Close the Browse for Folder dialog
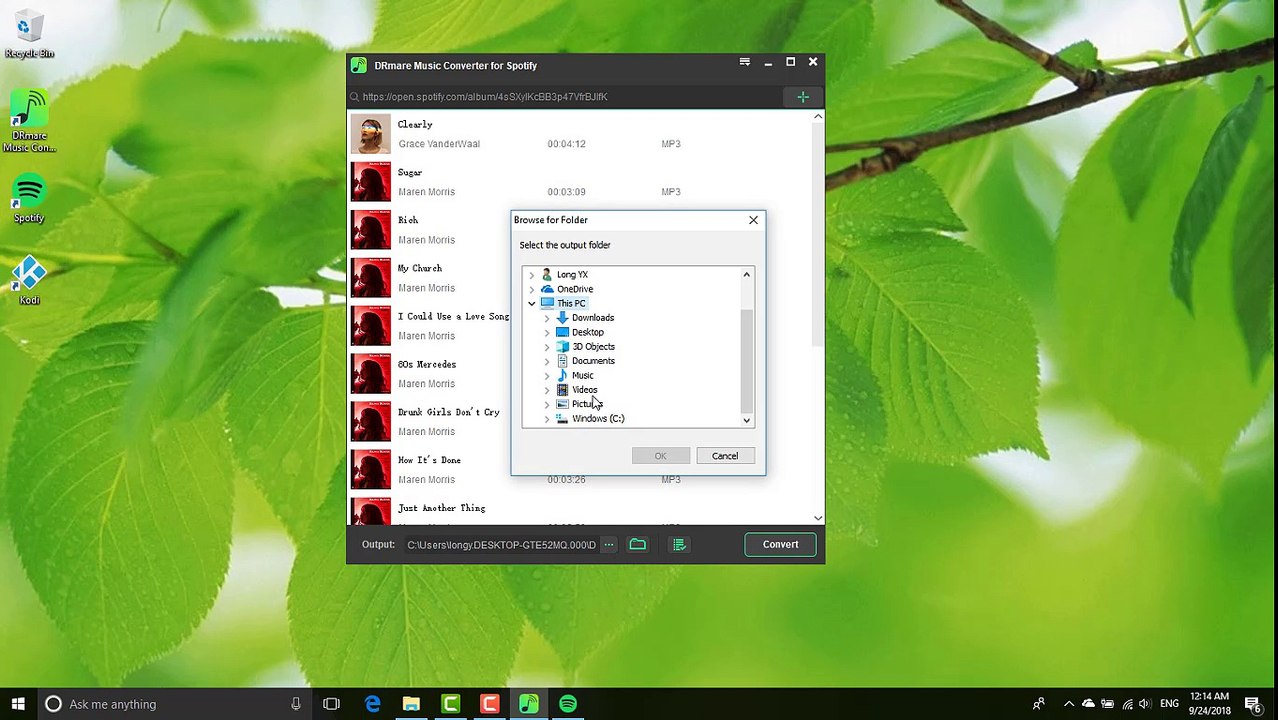 pyautogui.click(x=753, y=220)
